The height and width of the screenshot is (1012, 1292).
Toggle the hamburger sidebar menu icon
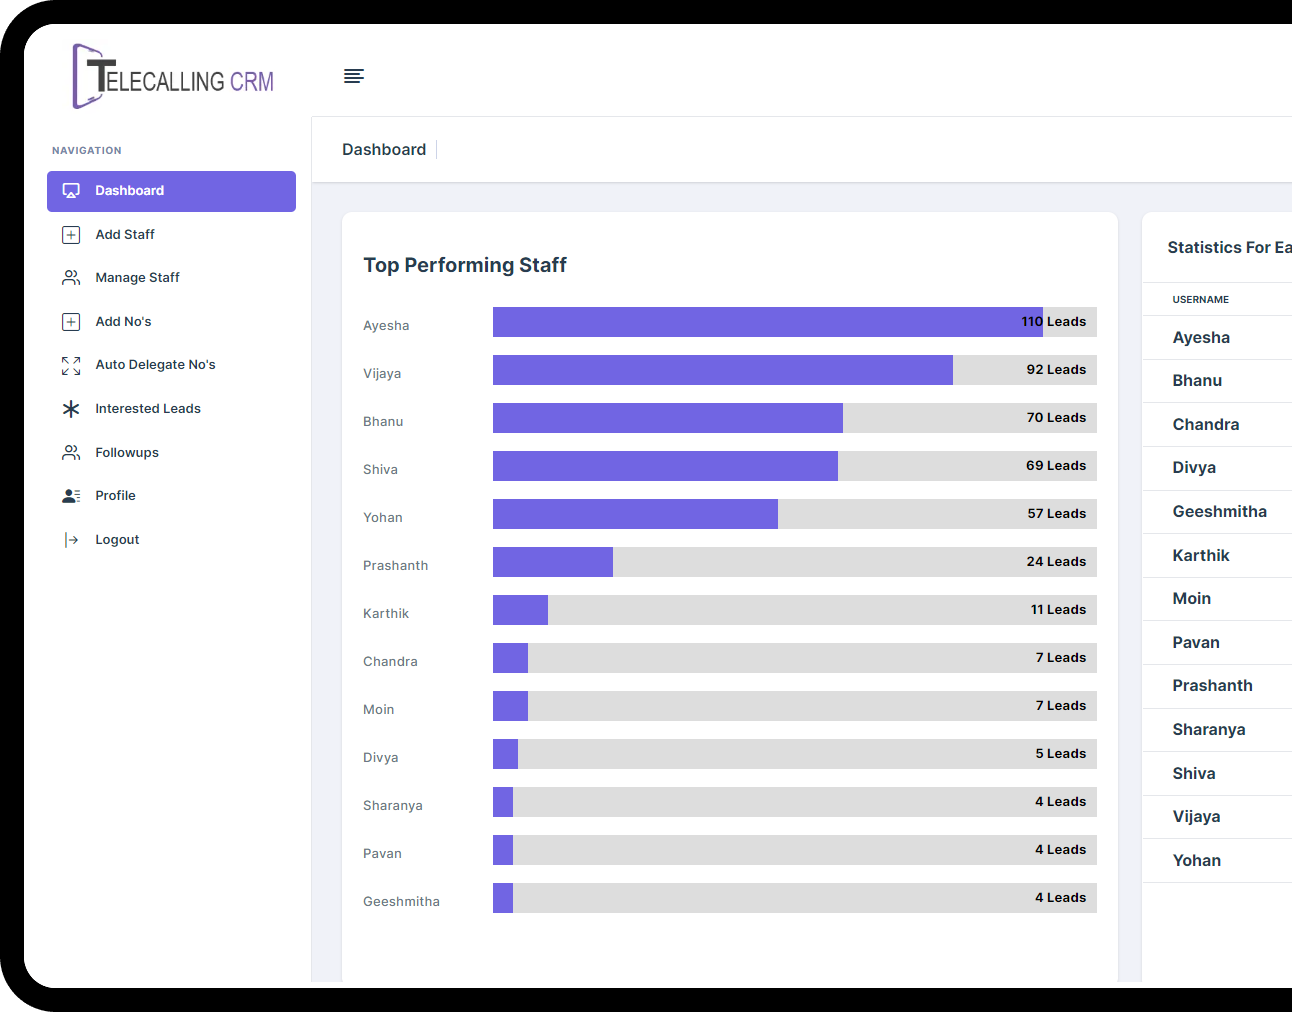pos(354,76)
